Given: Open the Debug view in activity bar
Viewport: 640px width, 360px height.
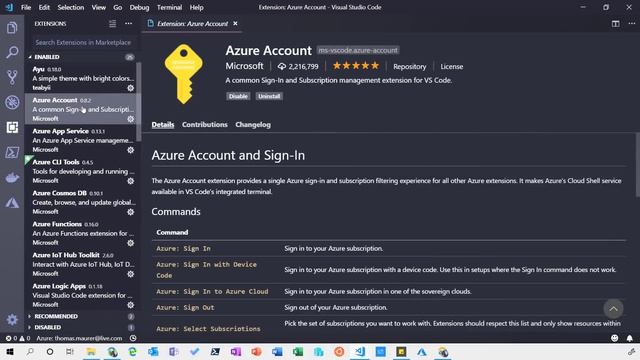Looking at the screenshot, I should pyautogui.click(x=12, y=102).
